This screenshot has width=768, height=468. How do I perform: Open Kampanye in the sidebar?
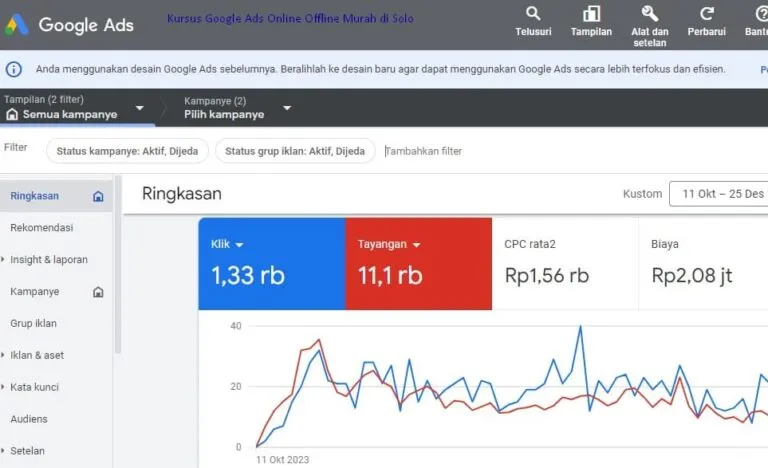tap(35, 292)
